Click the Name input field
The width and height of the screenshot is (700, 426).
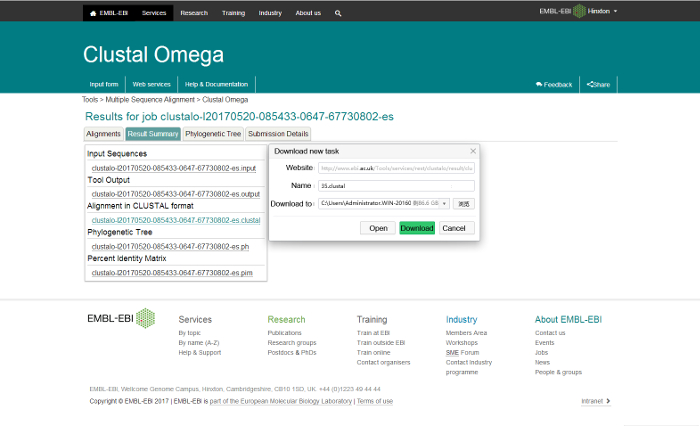click(x=395, y=185)
